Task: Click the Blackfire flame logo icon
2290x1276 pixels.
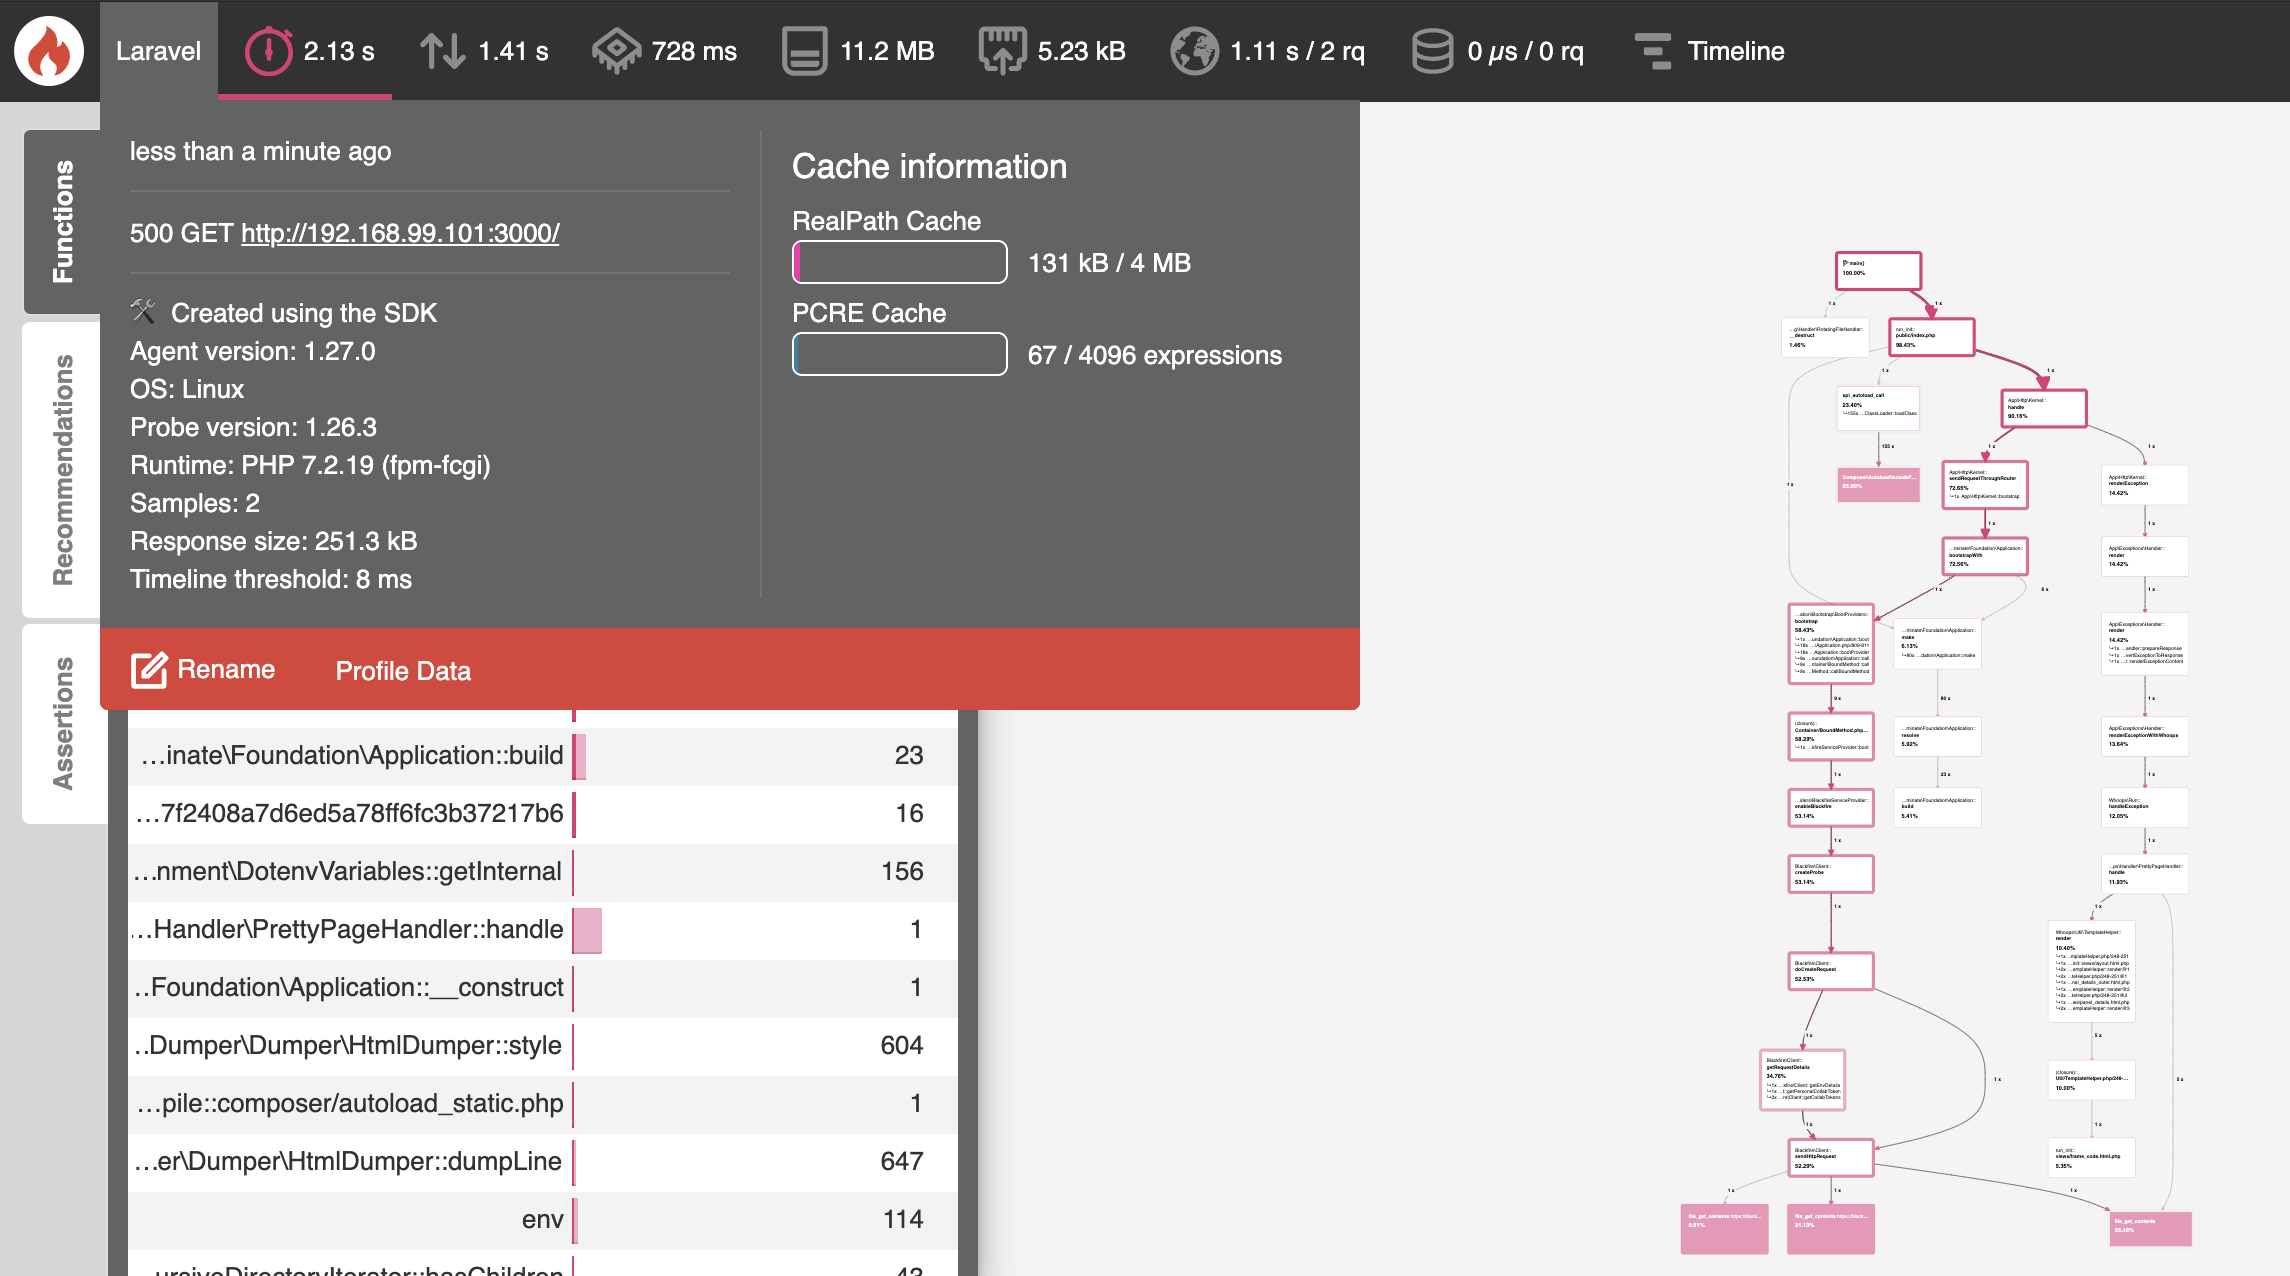Action: pos(48,51)
